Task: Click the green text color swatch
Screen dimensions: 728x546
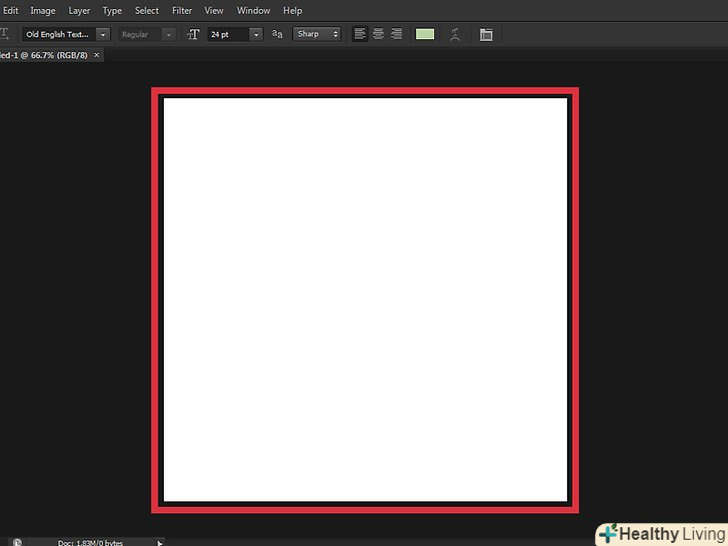Action: (x=425, y=34)
